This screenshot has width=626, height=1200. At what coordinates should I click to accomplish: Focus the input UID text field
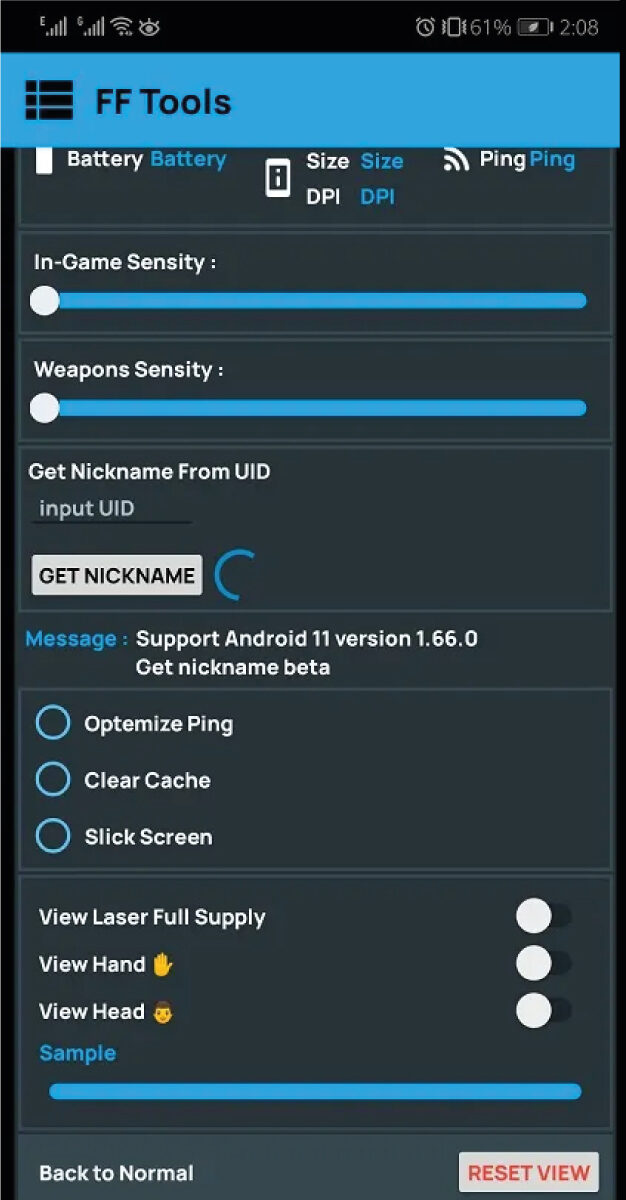pyautogui.click(x=111, y=509)
